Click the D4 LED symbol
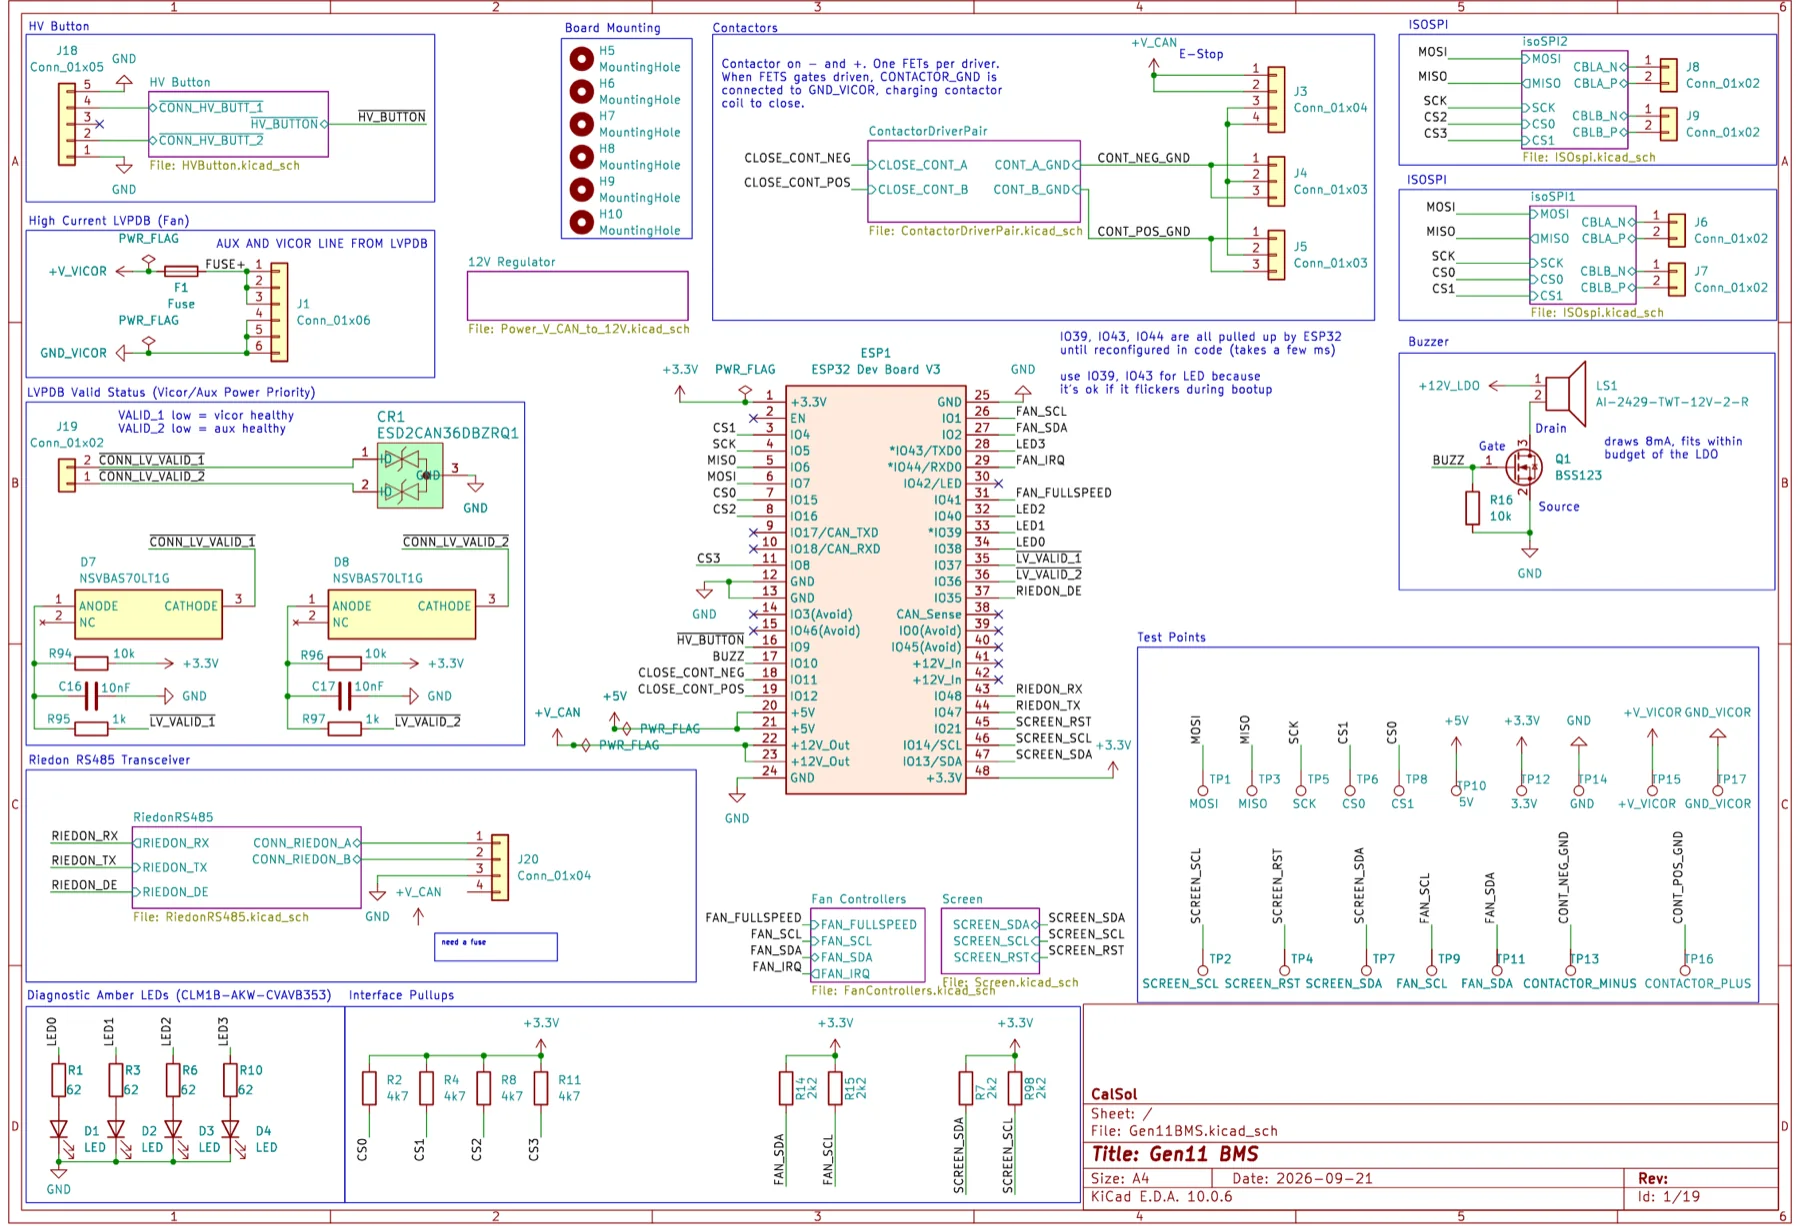This screenshot has width=1800, height=1226. point(231,1130)
